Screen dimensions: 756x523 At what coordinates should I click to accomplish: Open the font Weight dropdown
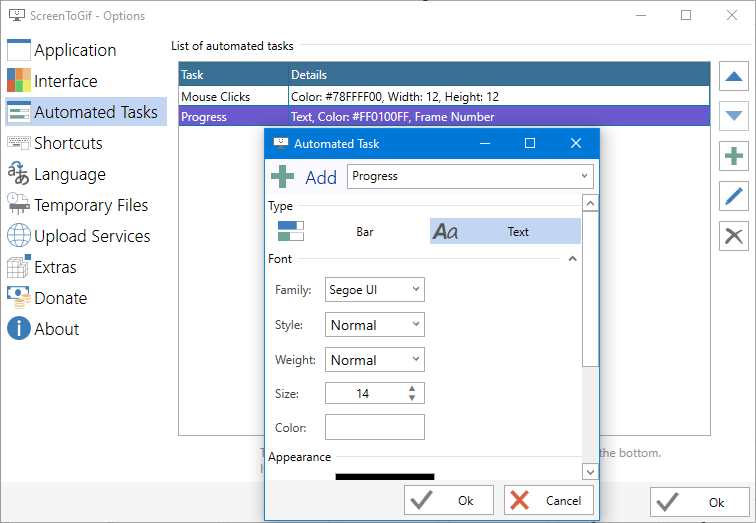(375, 360)
